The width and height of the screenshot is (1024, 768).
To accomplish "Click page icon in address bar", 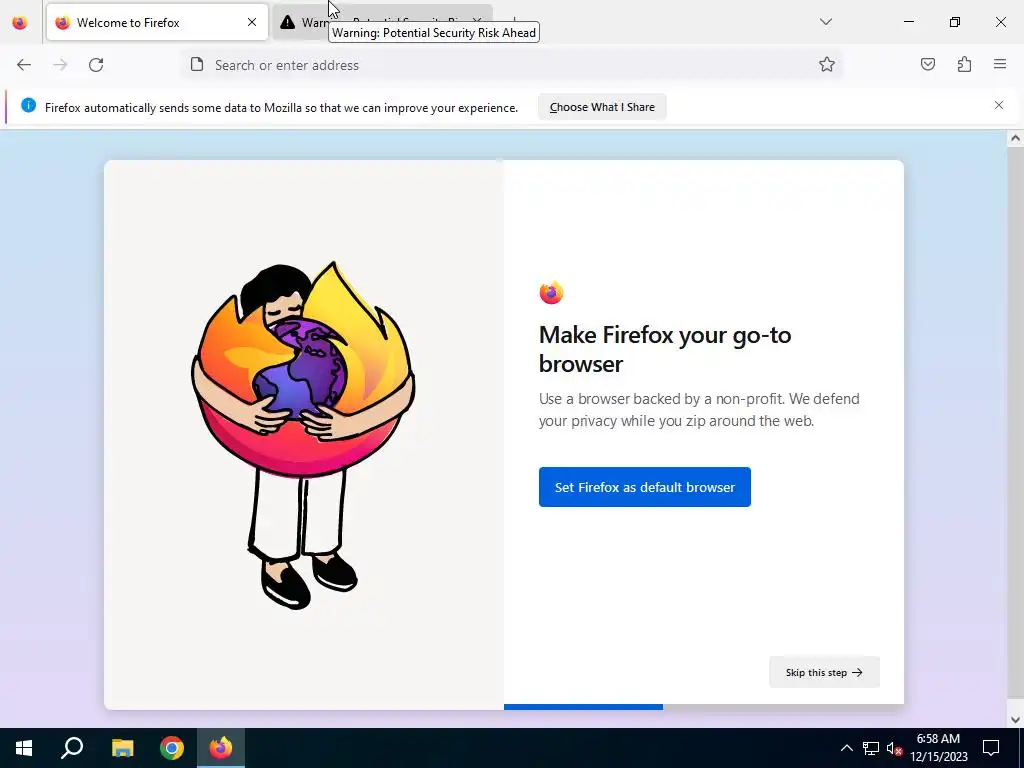I will (x=197, y=65).
